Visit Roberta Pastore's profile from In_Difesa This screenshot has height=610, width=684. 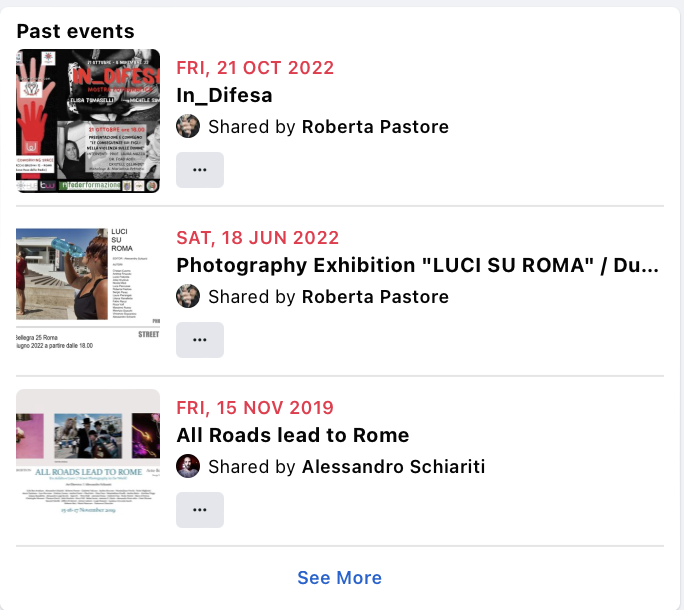(x=375, y=127)
